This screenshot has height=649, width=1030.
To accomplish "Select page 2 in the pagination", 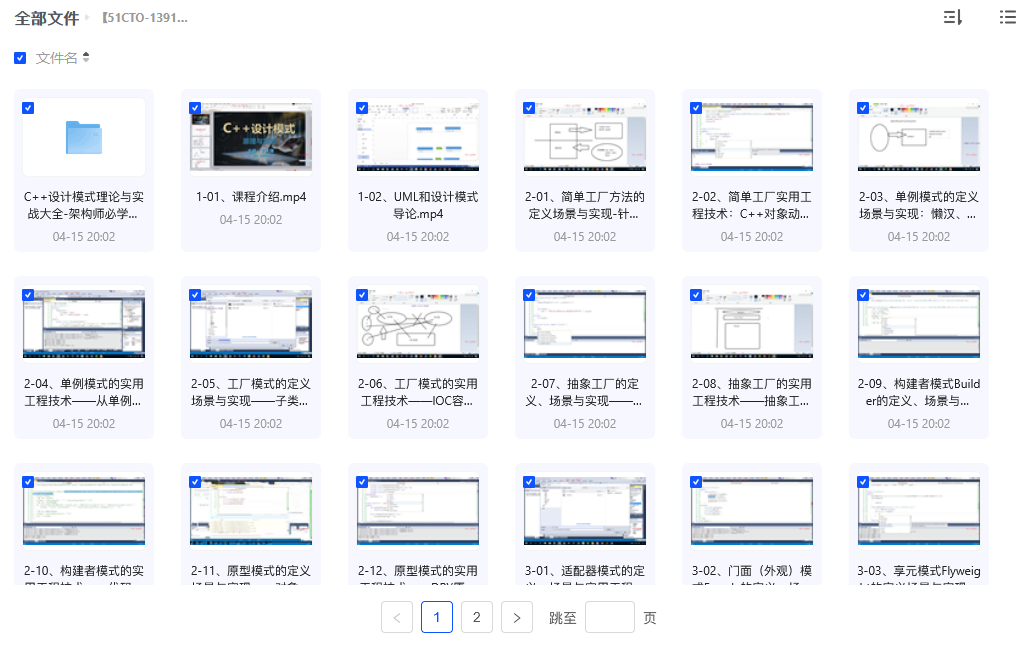I will pyautogui.click(x=476, y=618).
